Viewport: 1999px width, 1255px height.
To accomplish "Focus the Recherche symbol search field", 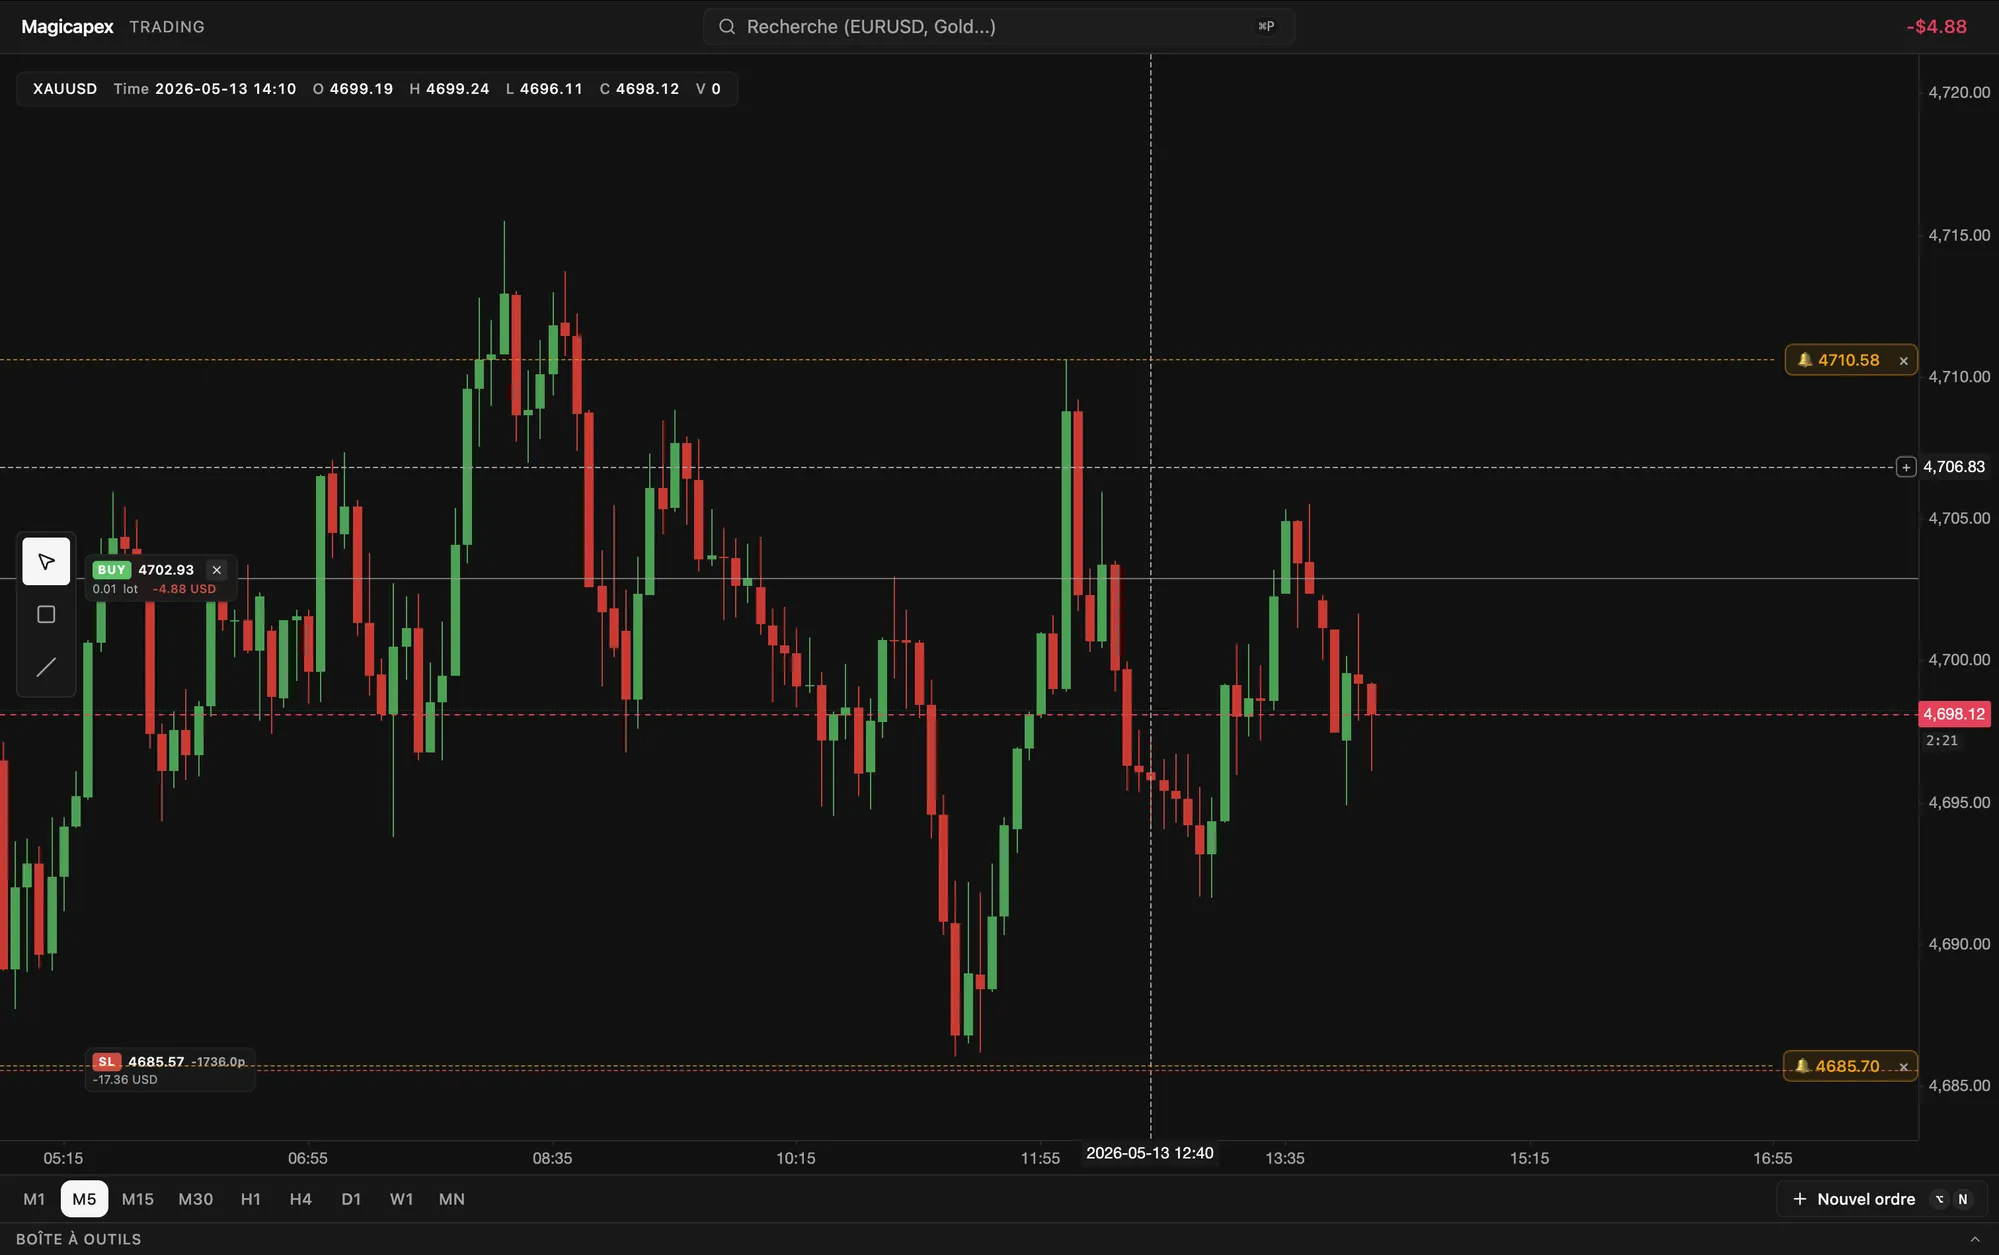I will pos(999,27).
